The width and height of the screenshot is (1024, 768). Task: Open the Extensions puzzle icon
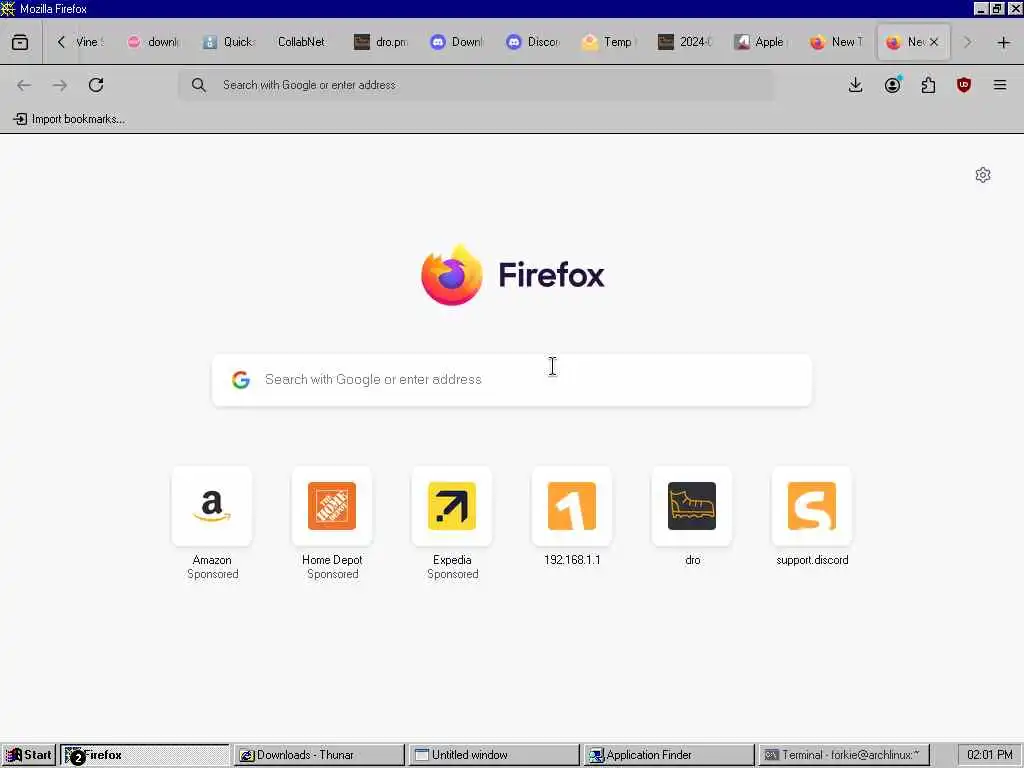[x=928, y=85]
